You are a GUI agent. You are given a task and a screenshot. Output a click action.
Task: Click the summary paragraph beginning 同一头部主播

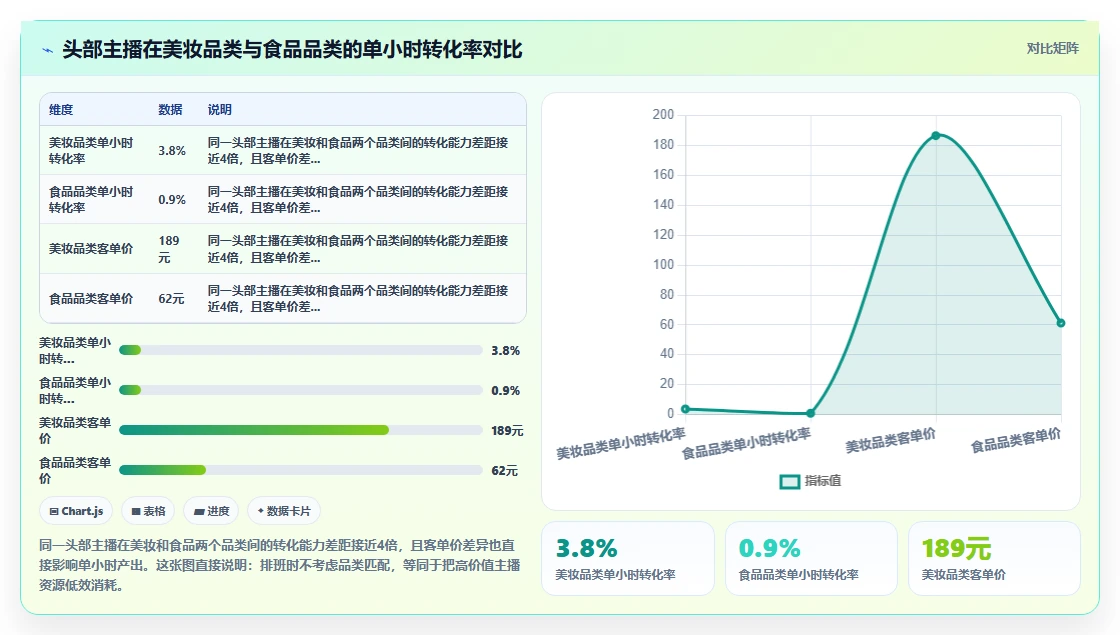(x=279, y=565)
